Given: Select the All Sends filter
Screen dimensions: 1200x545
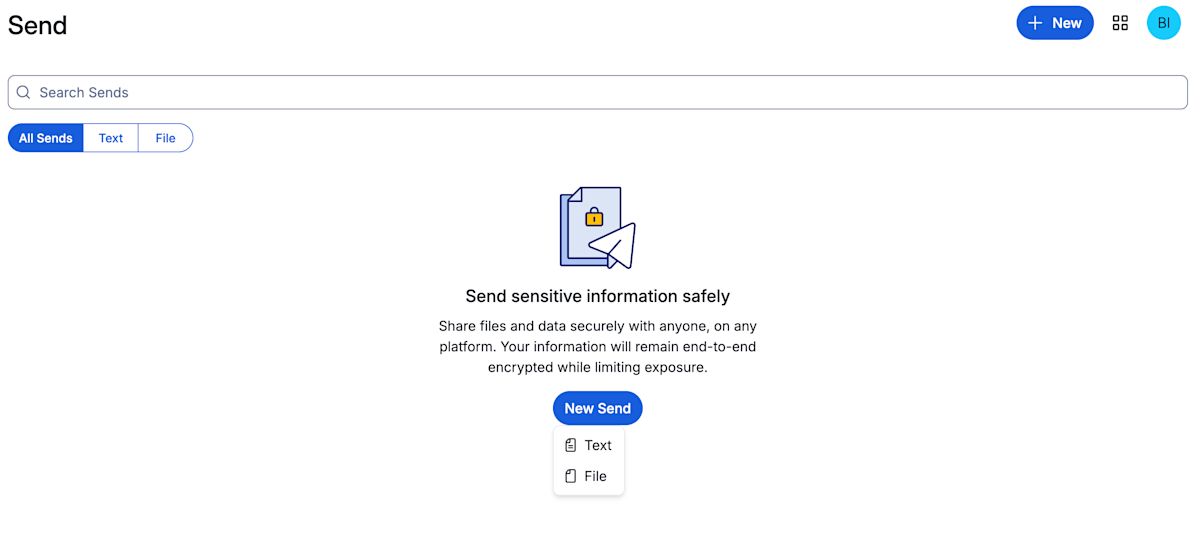Looking at the screenshot, I should (x=46, y=138).
